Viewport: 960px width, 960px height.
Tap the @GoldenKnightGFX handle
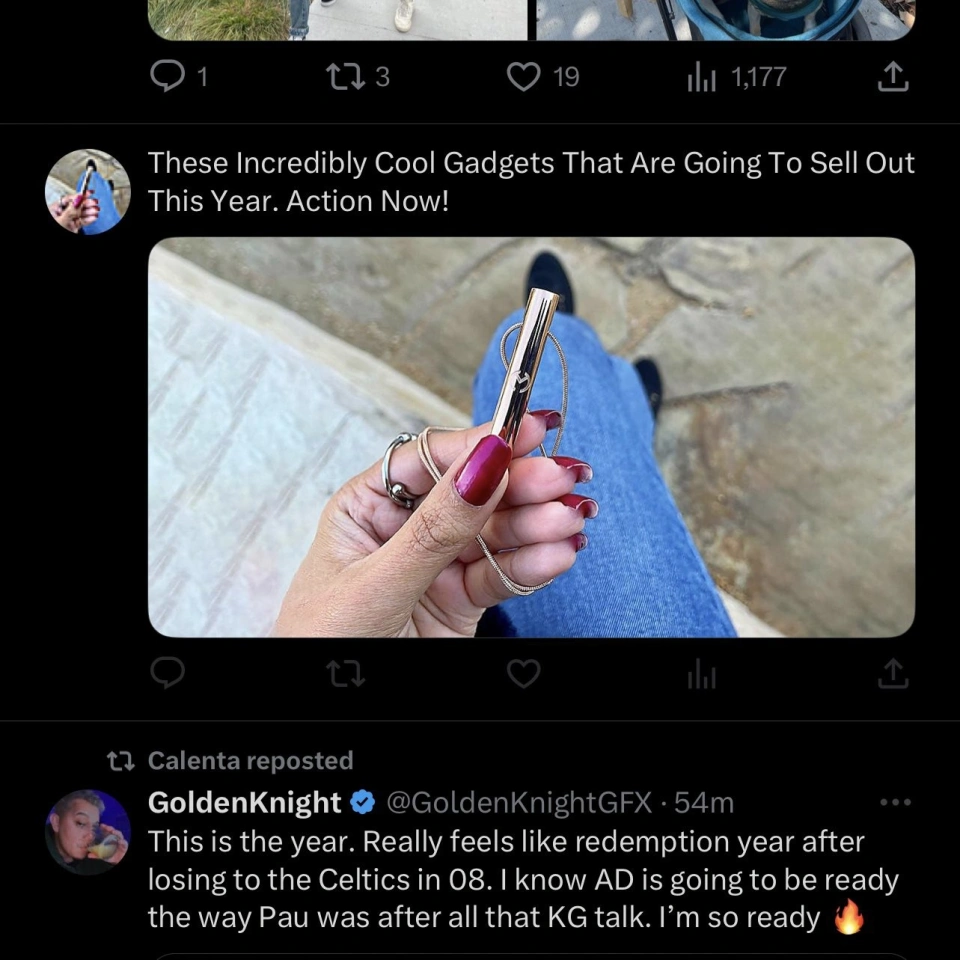point(518,802)
